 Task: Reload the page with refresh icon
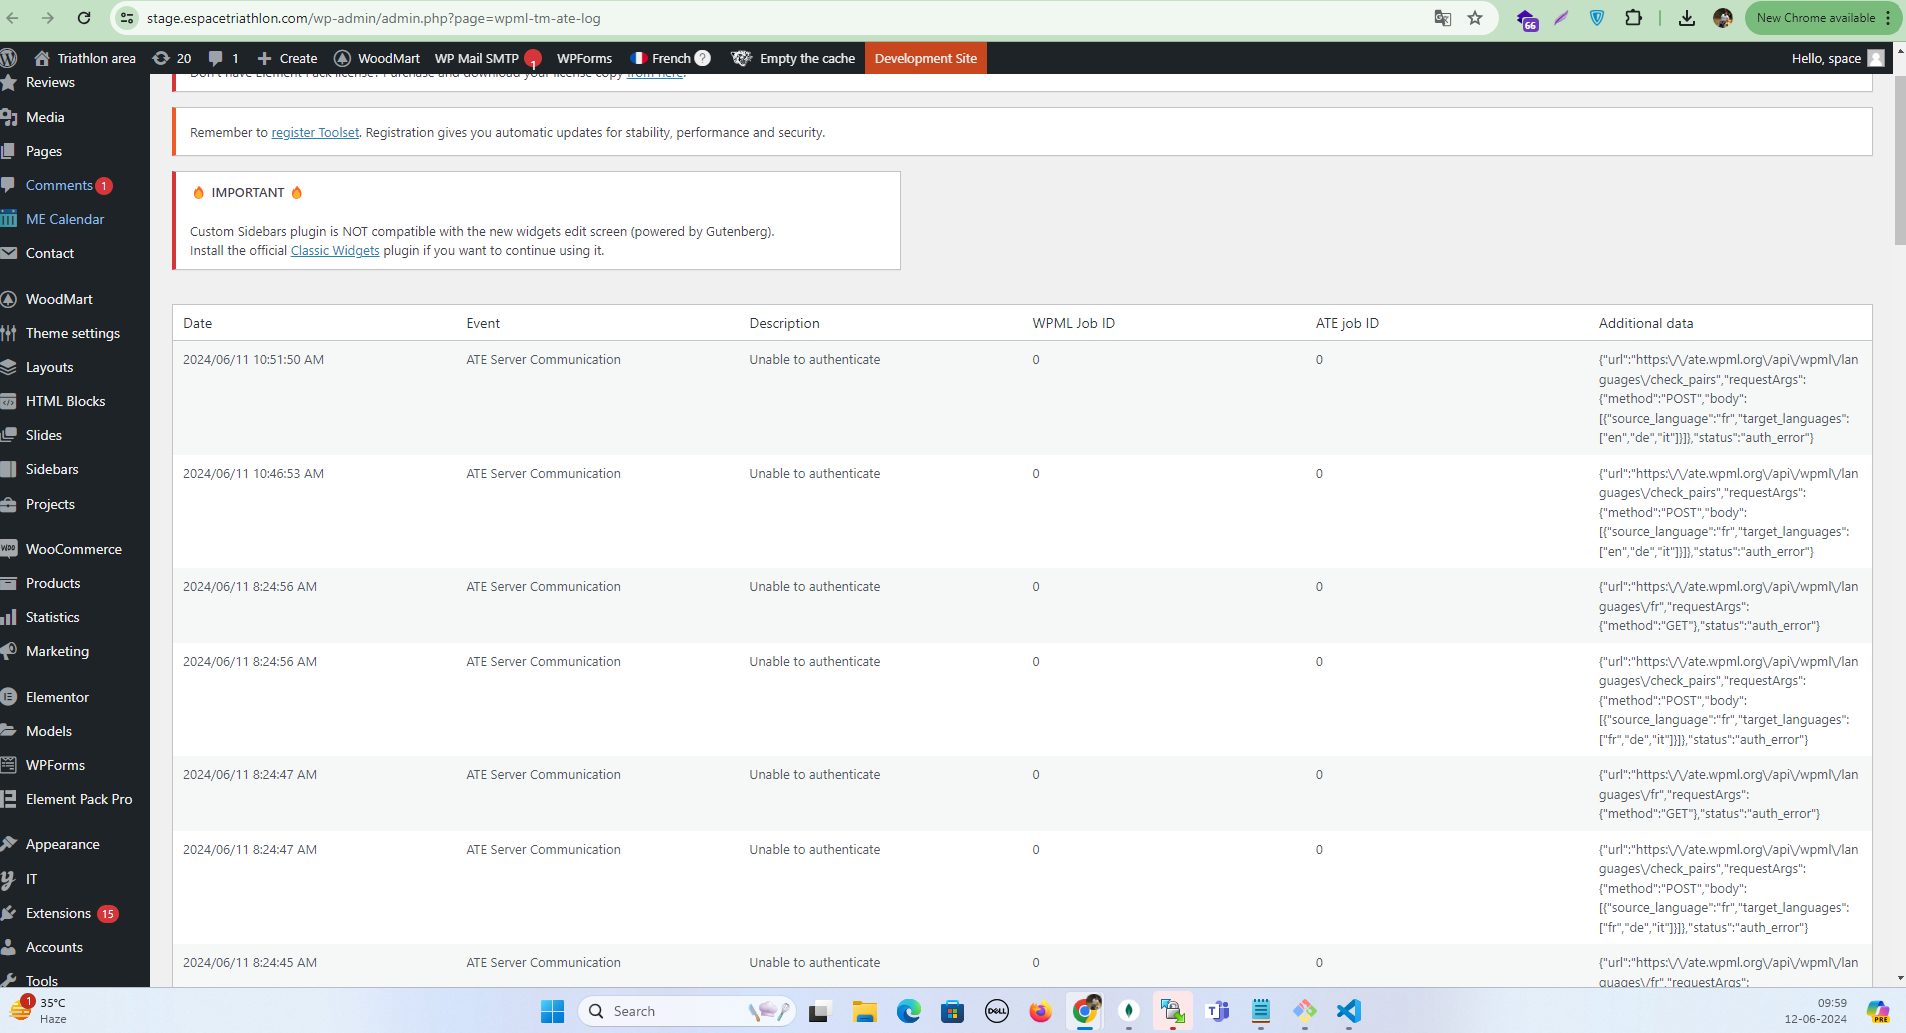[84, 18]
